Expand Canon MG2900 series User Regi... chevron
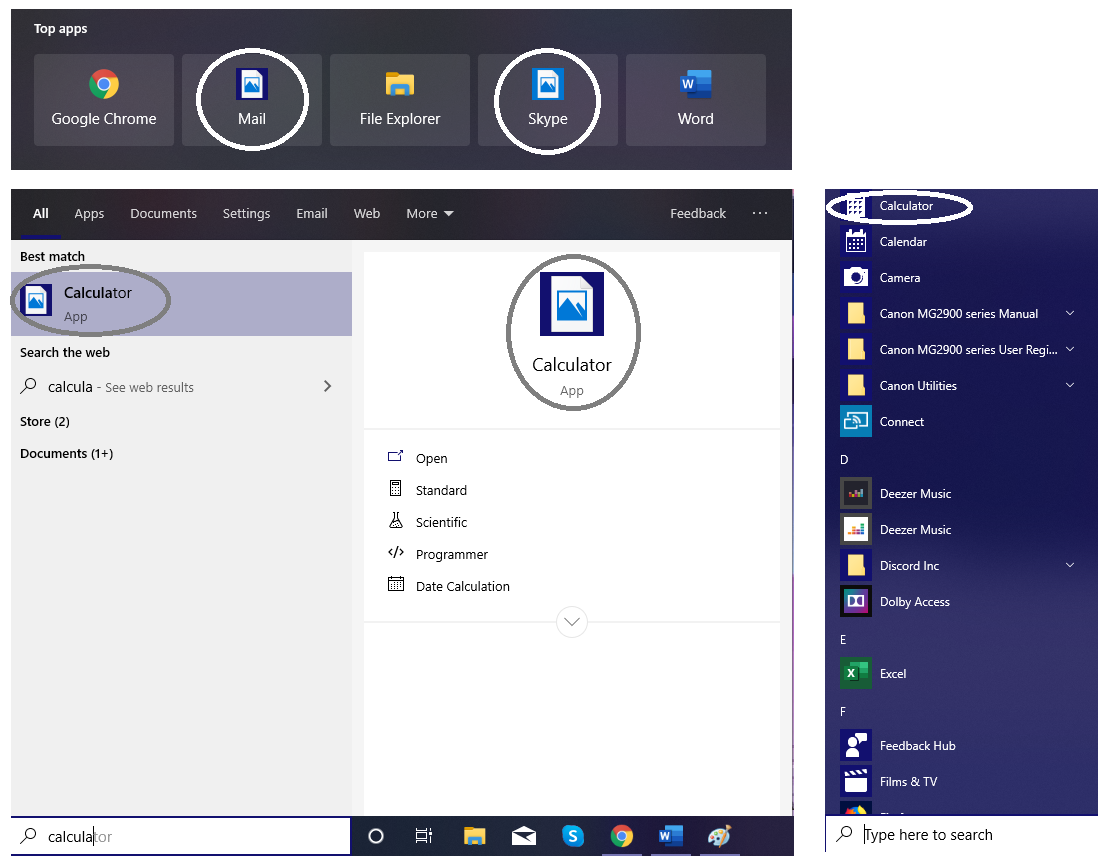Screen dimensions: 1107x857 pos(1070,349)
